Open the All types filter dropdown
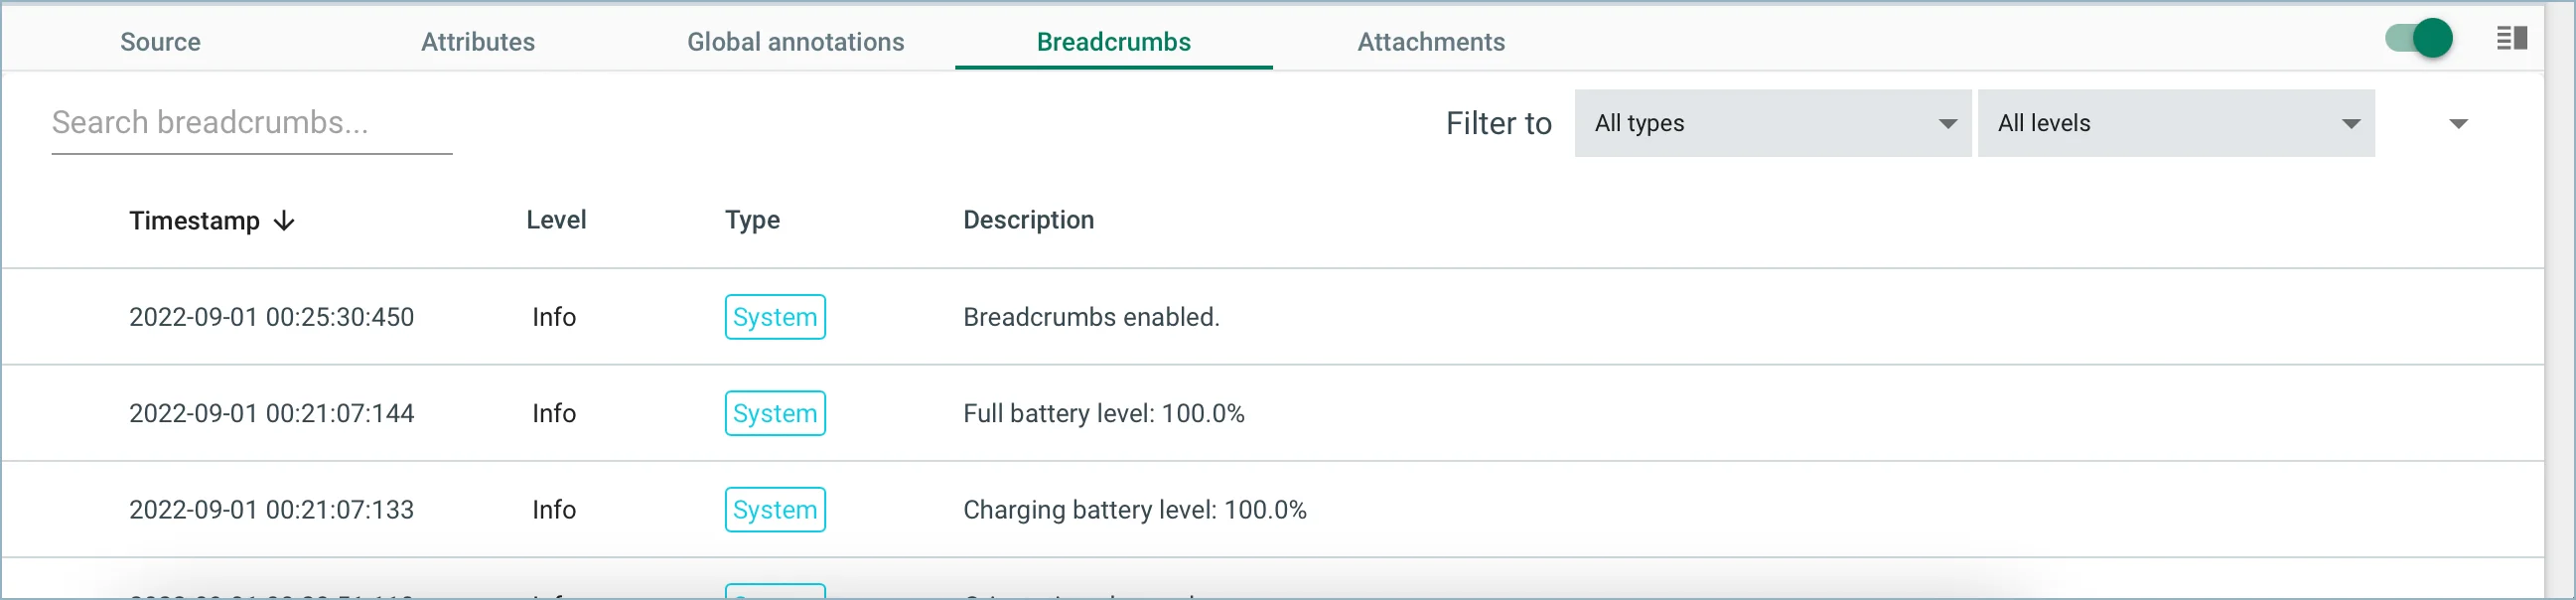 [x=1772, y=123]
